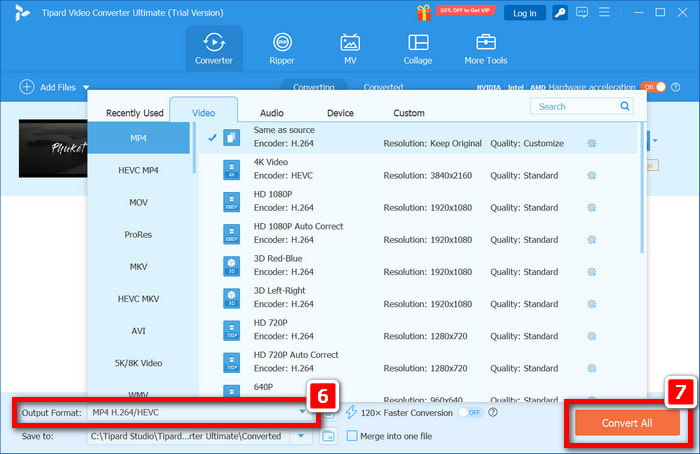Open the output folder icon
Image resolution: width=700 pixels, height=454 pixels.
pyautogui.click(x=328, y=436)
